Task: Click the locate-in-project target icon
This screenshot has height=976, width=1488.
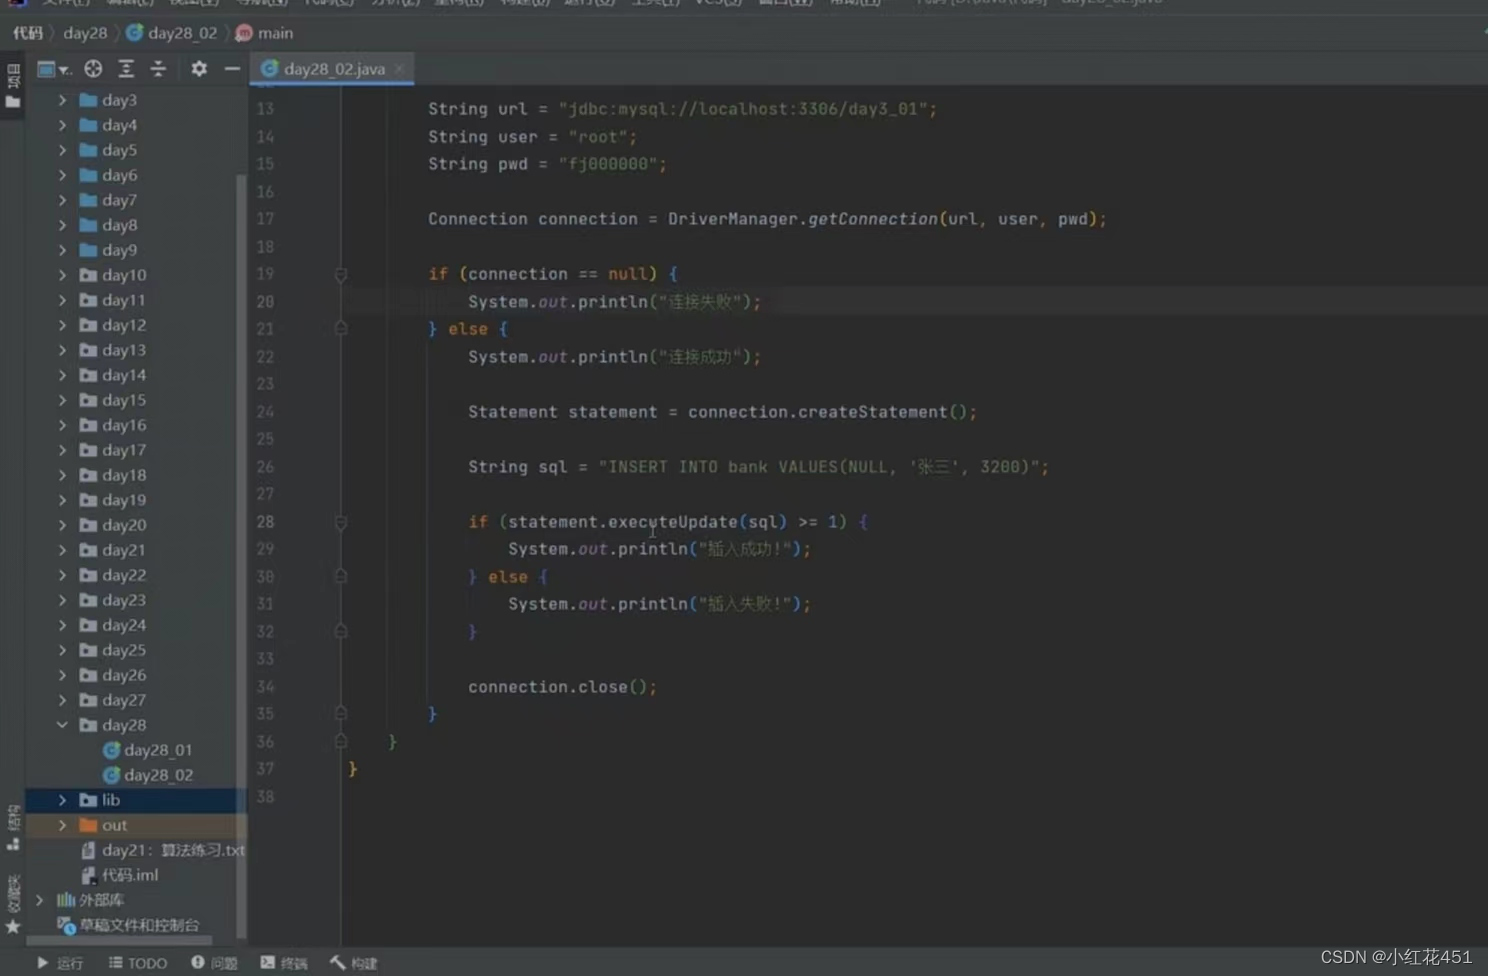Action: point(93,69)
